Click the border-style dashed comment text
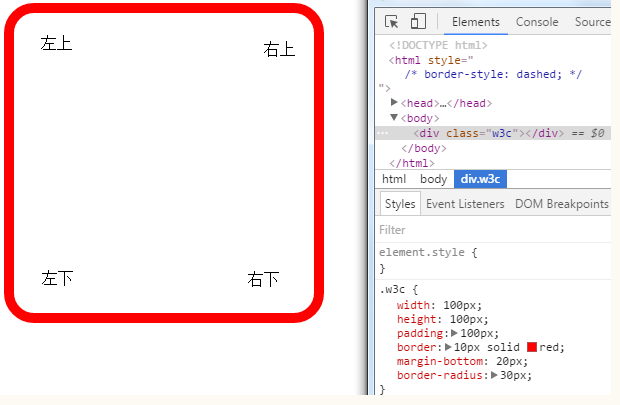Image resolution: width=620 pixels, height=405 pixels. coord(493,74)
